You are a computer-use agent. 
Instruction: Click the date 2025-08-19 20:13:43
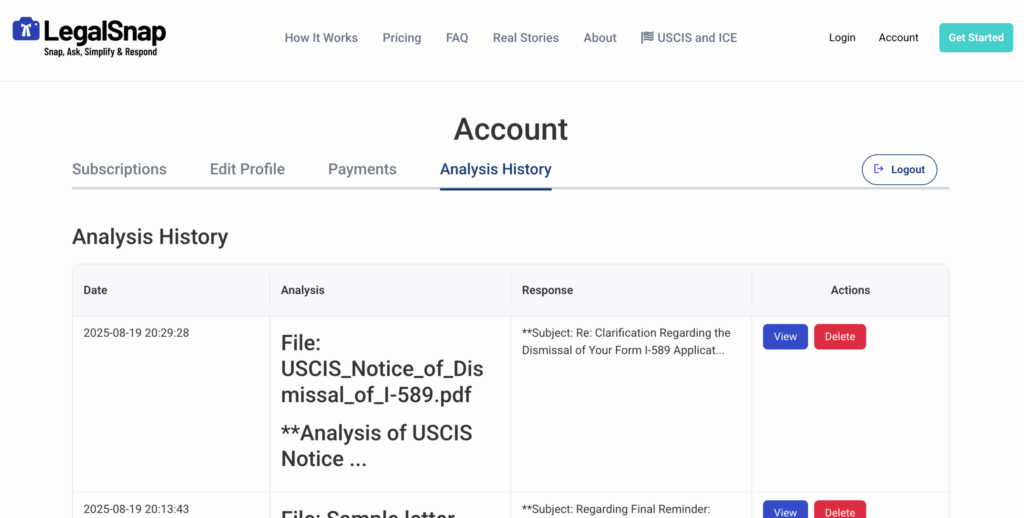136,509
